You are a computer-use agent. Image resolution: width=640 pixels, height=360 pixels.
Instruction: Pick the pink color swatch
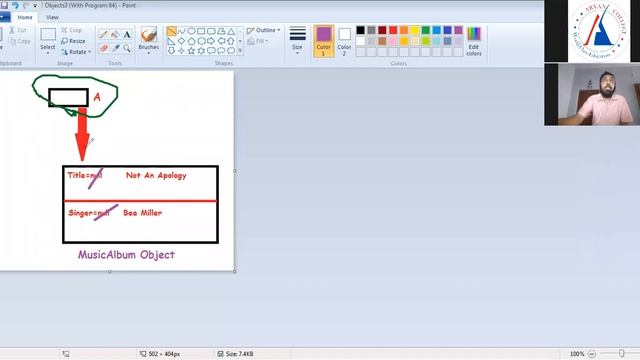[x=393, y=41]
